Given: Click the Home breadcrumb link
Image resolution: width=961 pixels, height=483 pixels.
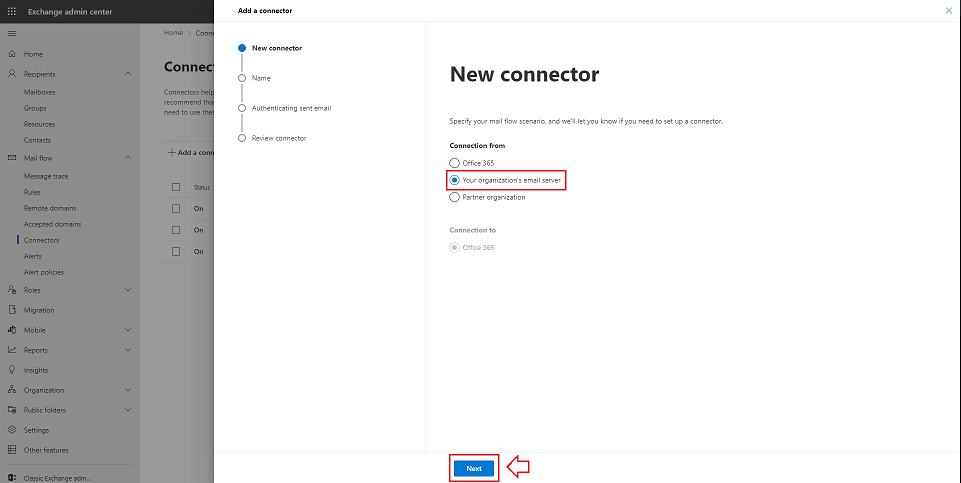Looking at the screenshot, I should (173, 33).
